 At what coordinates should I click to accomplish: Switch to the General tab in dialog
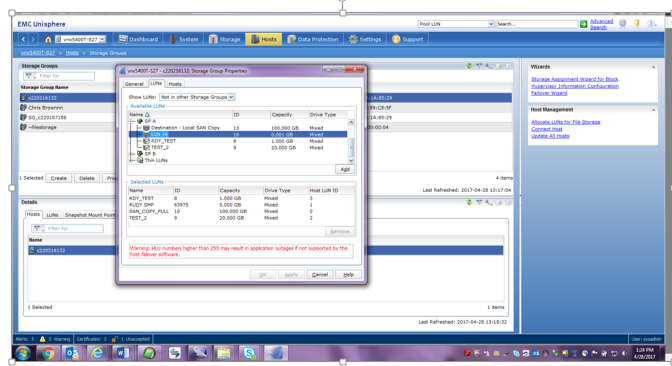(x=134, y=84)
